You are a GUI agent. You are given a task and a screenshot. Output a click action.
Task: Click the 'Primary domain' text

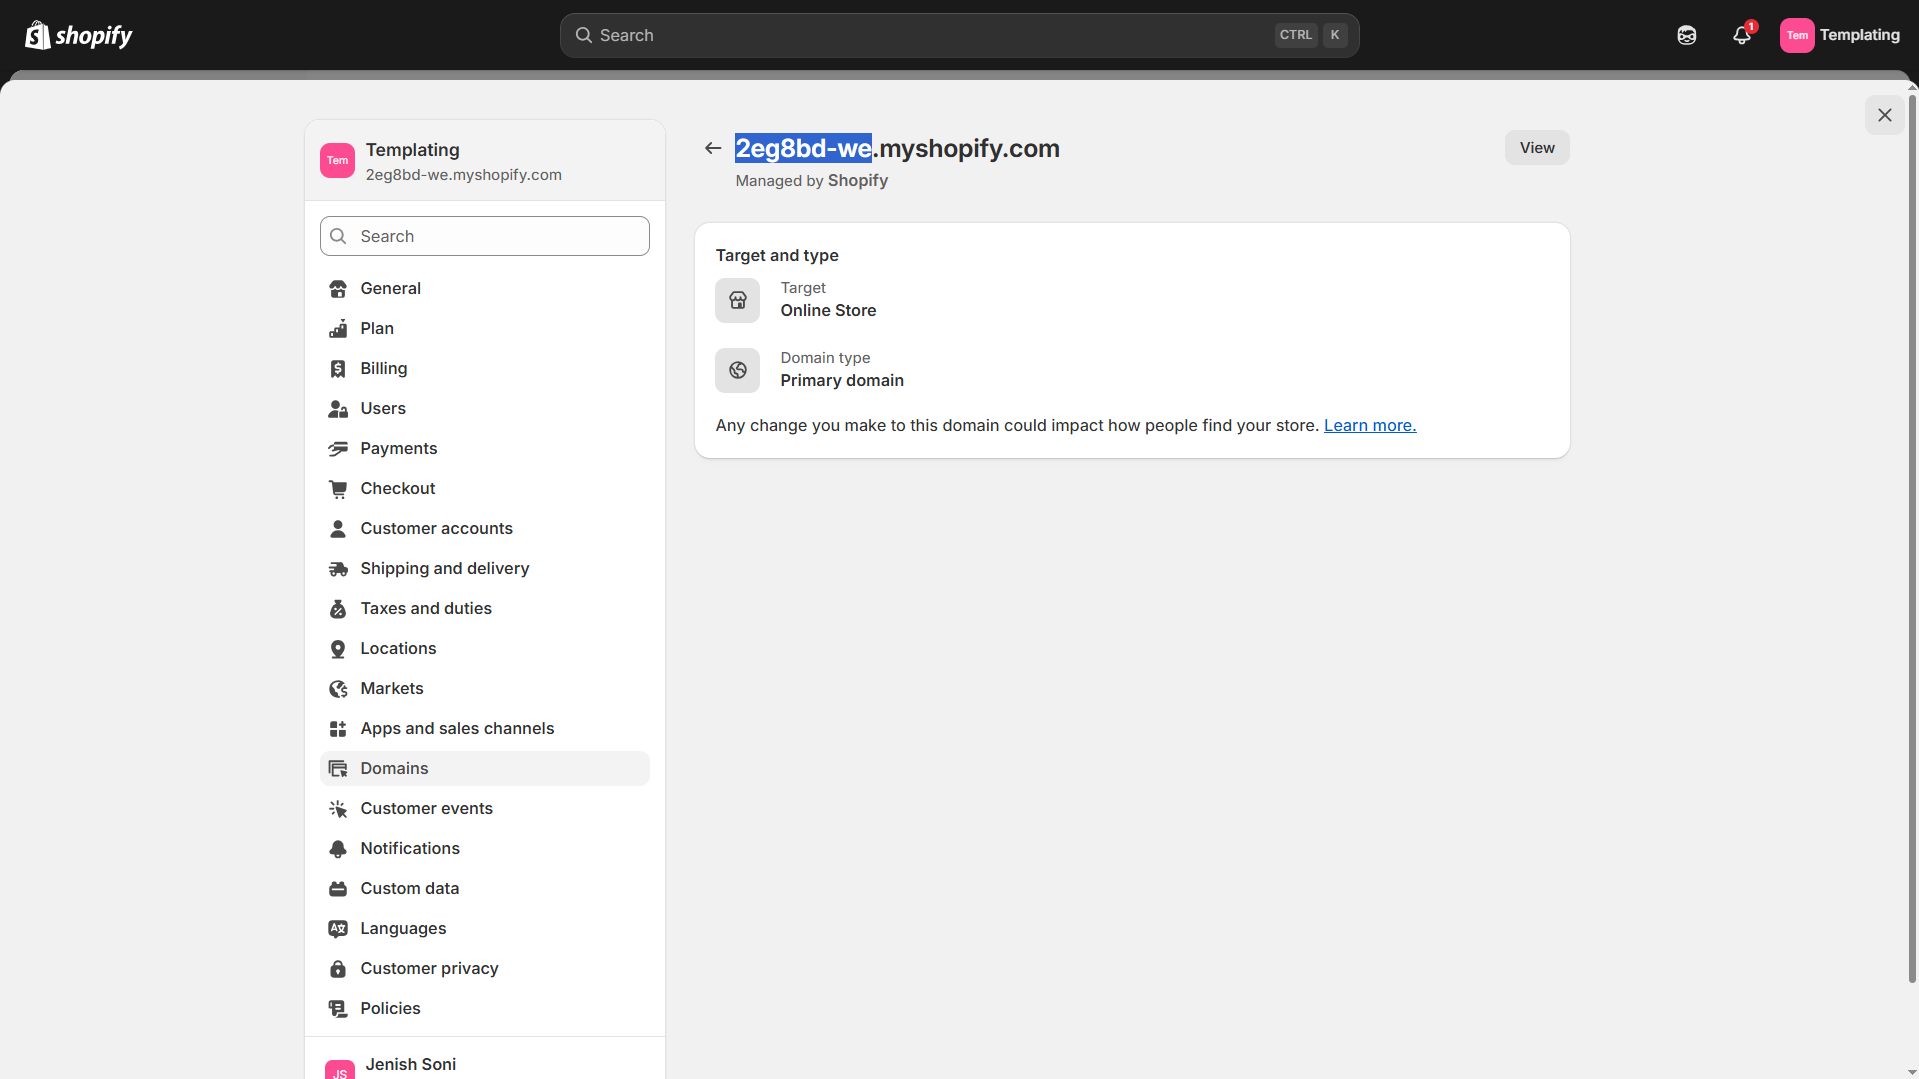(x=842, y=381)
